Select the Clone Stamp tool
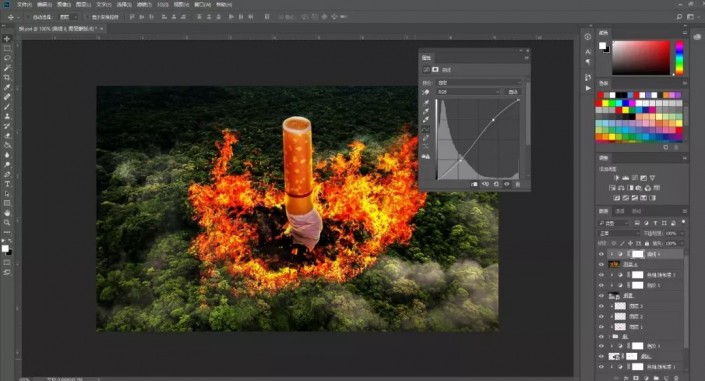 7,116
